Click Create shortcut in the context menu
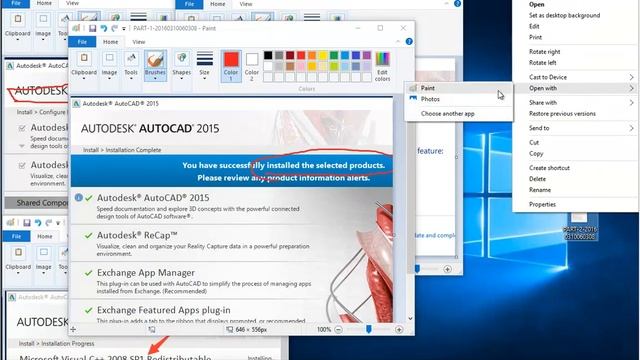 tap(549, 168)
